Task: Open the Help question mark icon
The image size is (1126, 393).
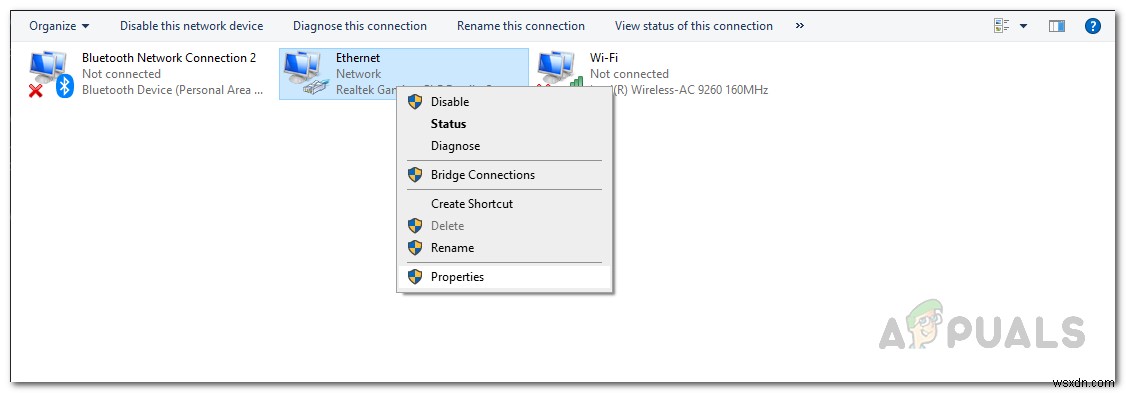Action: (x=1092, y=26)
